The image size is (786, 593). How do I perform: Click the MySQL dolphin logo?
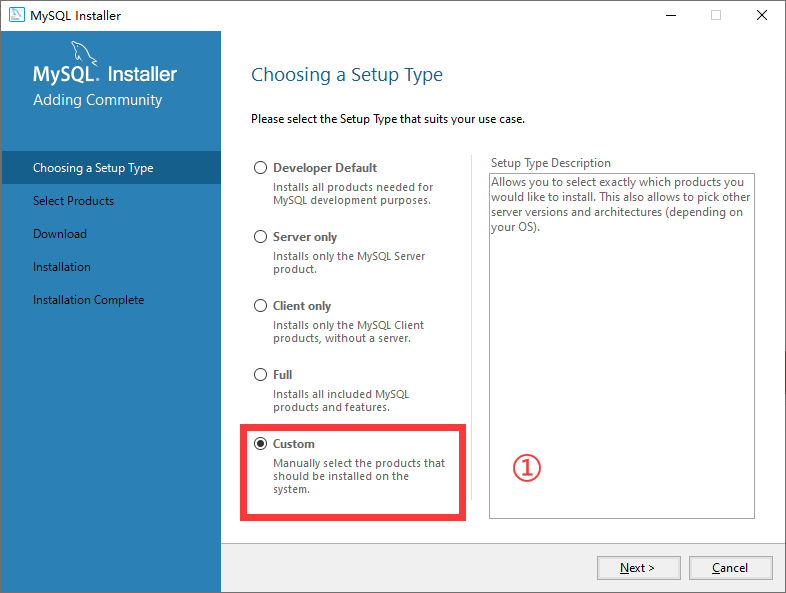[84, 53]
